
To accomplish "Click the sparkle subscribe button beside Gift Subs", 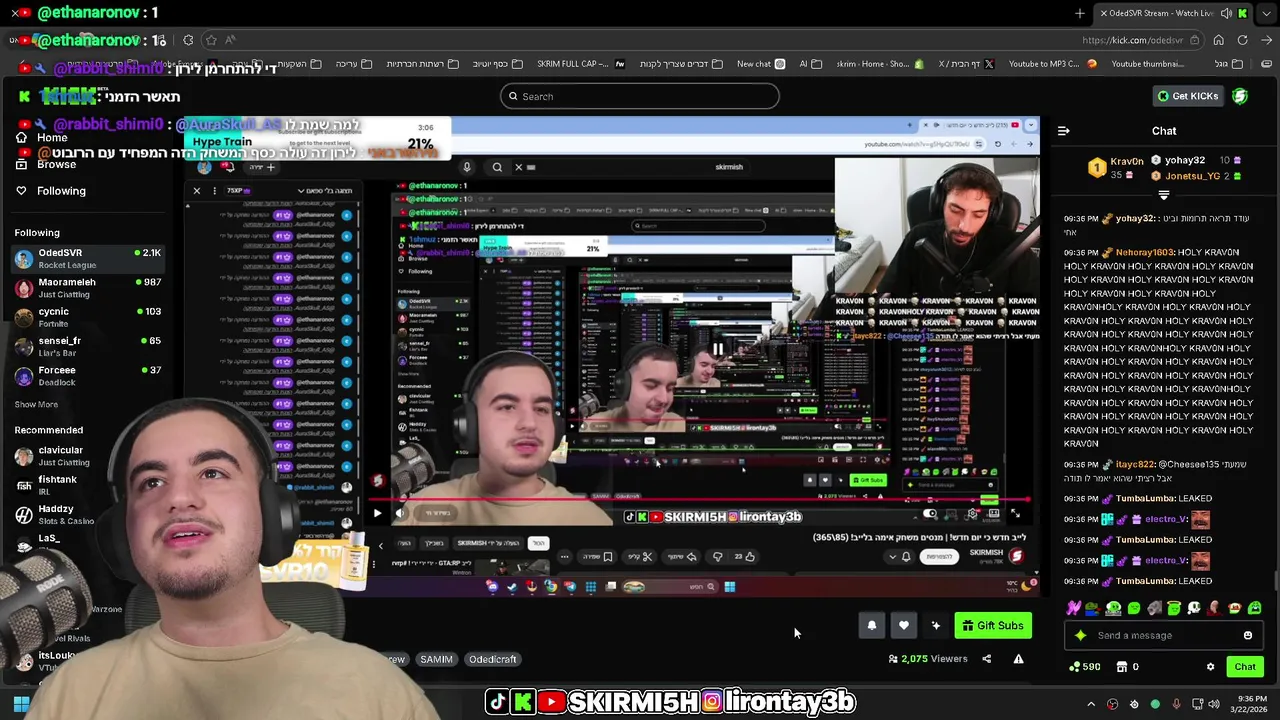I will coord(936,626).
